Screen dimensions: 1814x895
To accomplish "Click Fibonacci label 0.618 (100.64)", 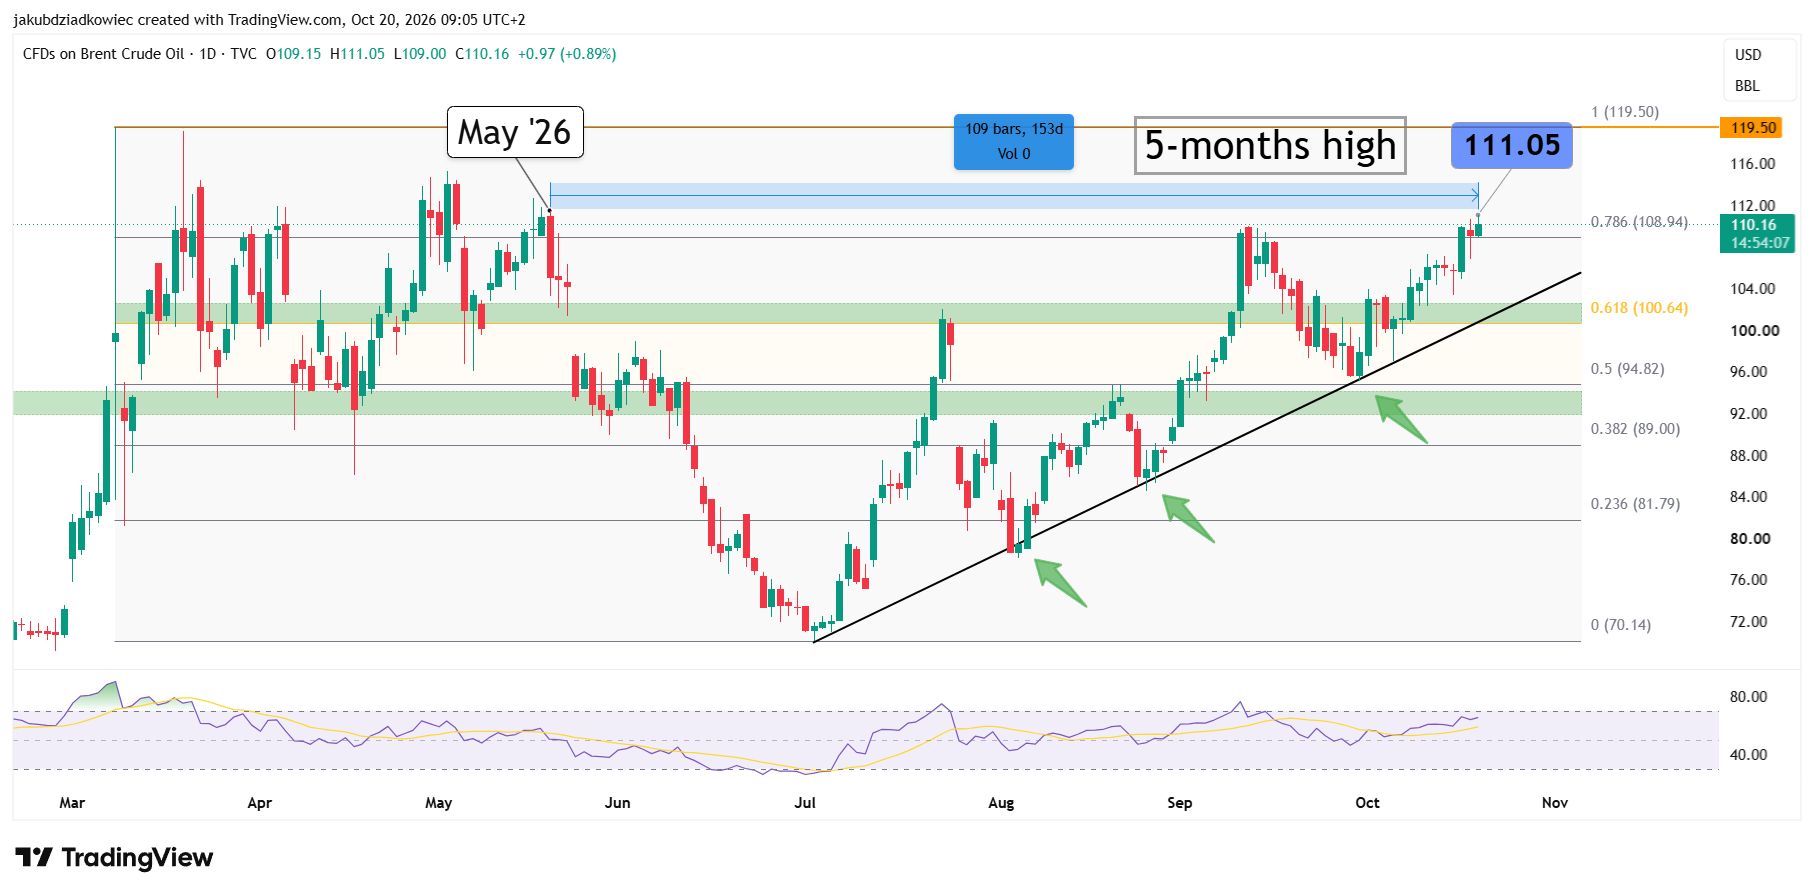I will (1639, 308).
